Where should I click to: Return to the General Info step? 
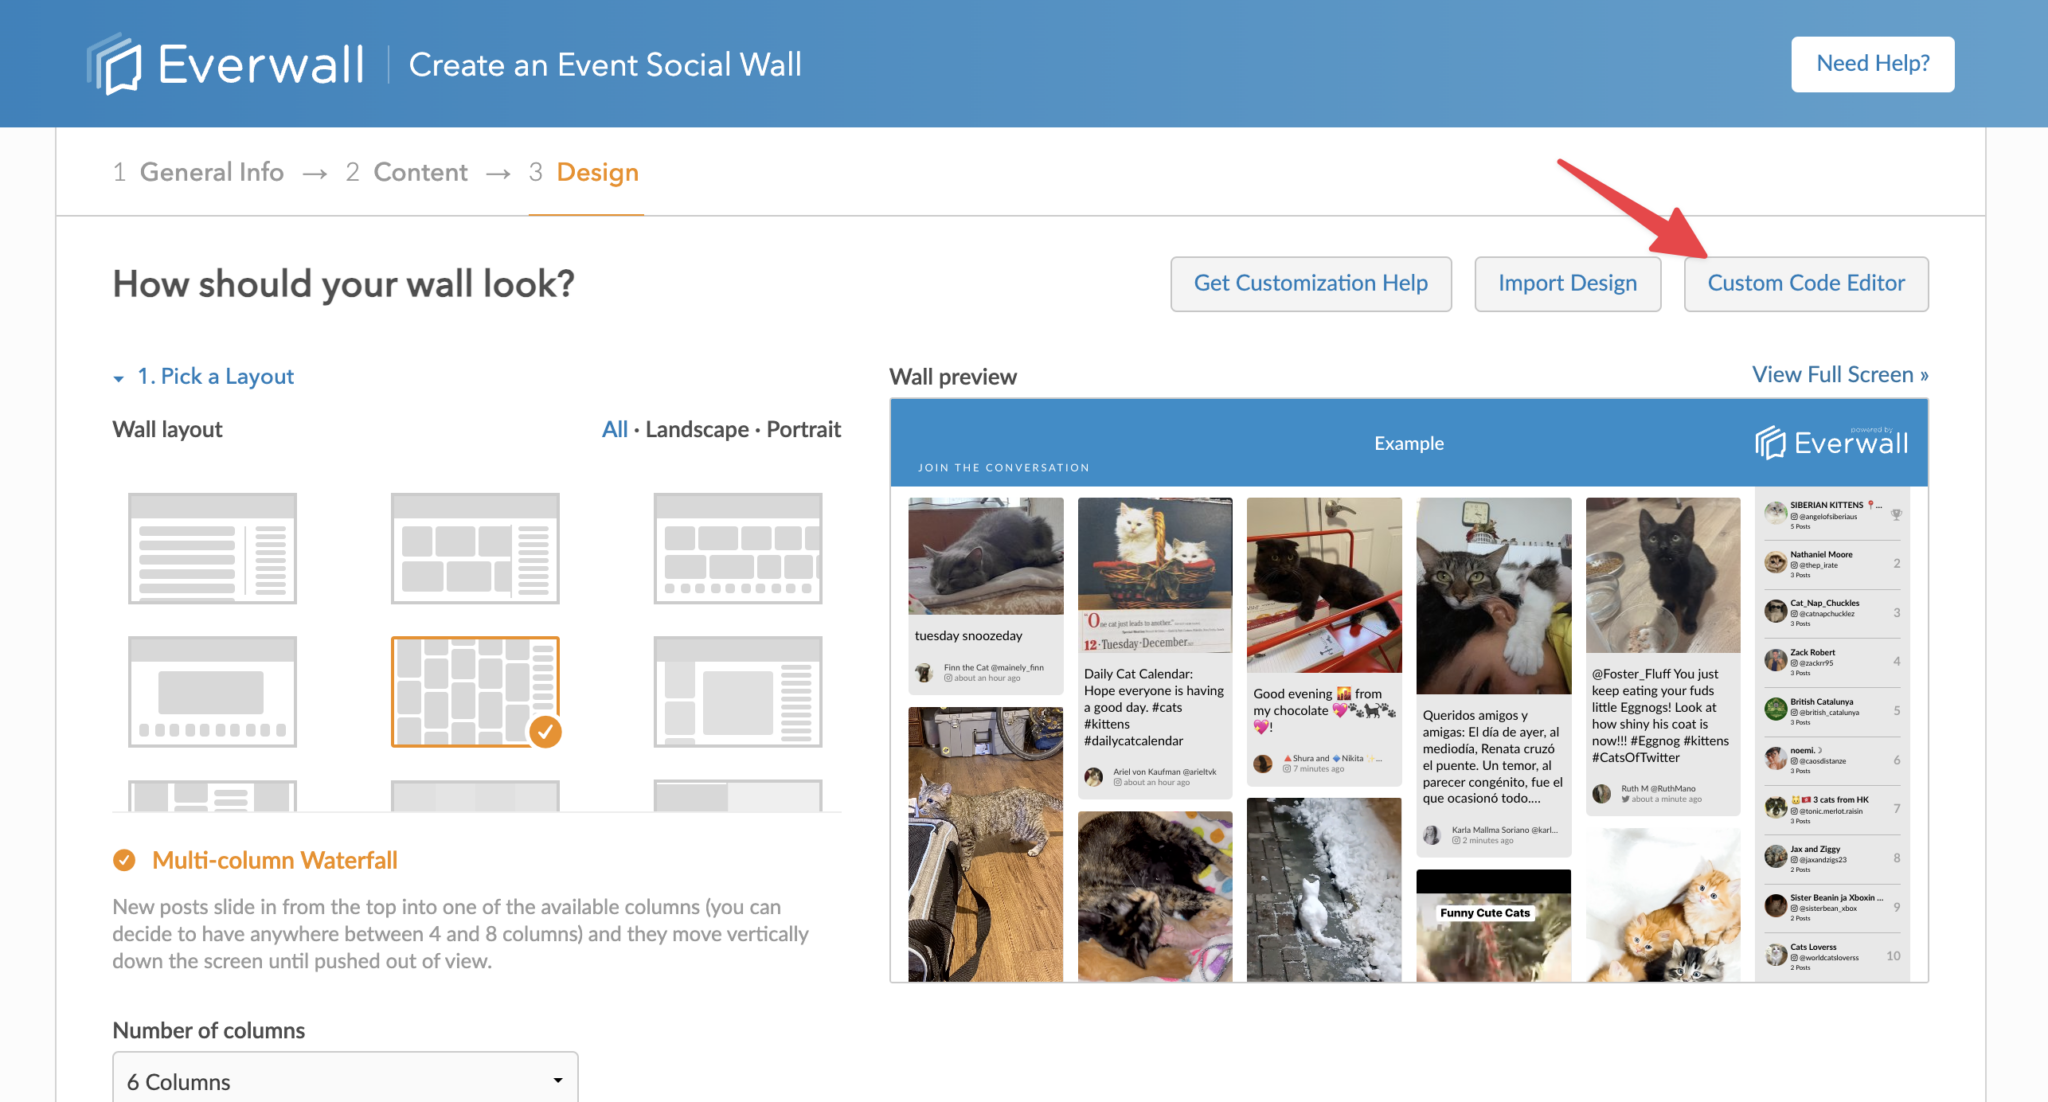pyautogui.click(x=211, y=171)
